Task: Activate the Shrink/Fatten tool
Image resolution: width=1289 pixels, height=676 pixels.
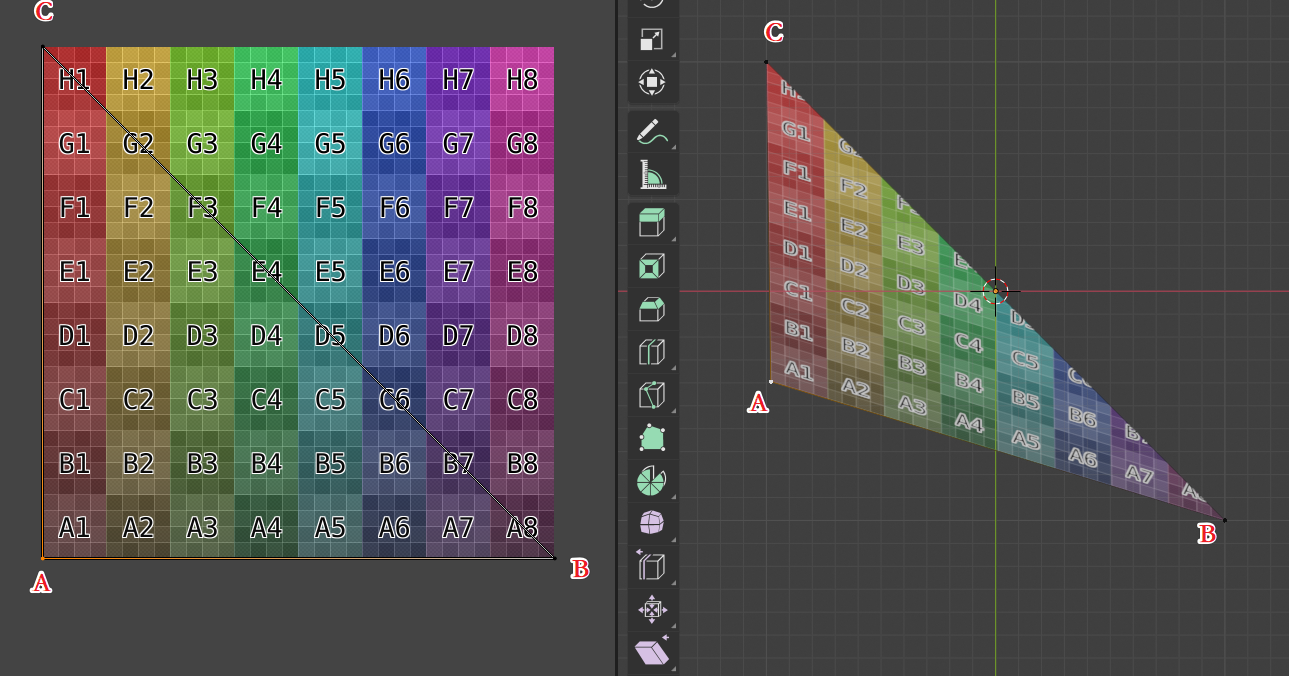Action: (652, 610)
